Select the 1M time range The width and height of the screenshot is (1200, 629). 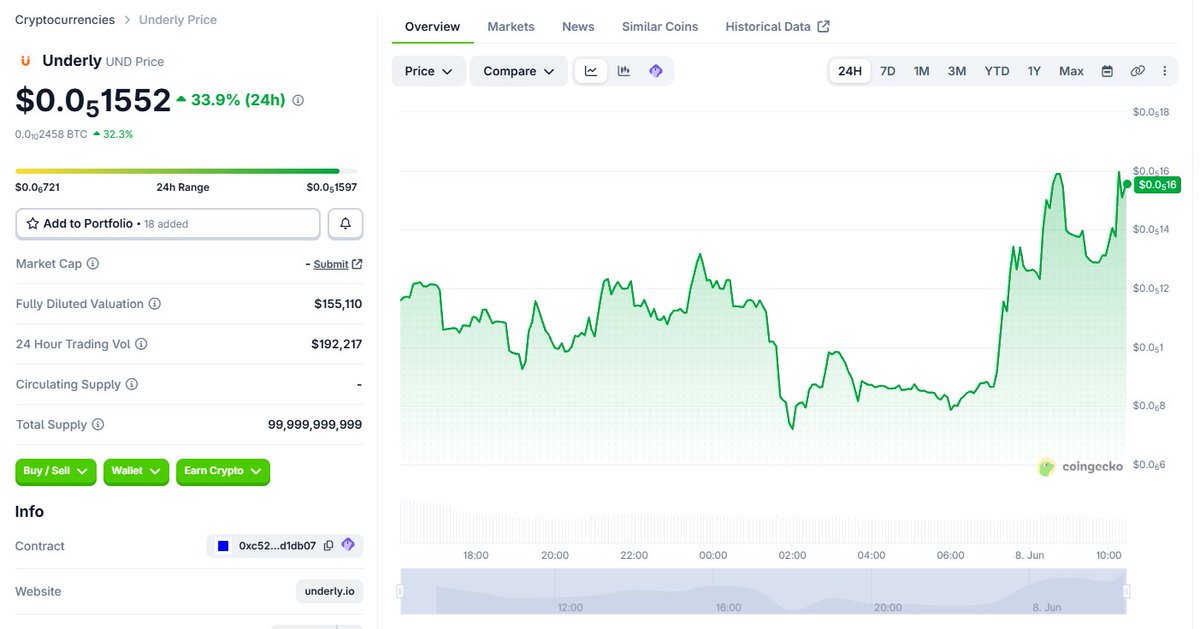(x=922, y=71)
